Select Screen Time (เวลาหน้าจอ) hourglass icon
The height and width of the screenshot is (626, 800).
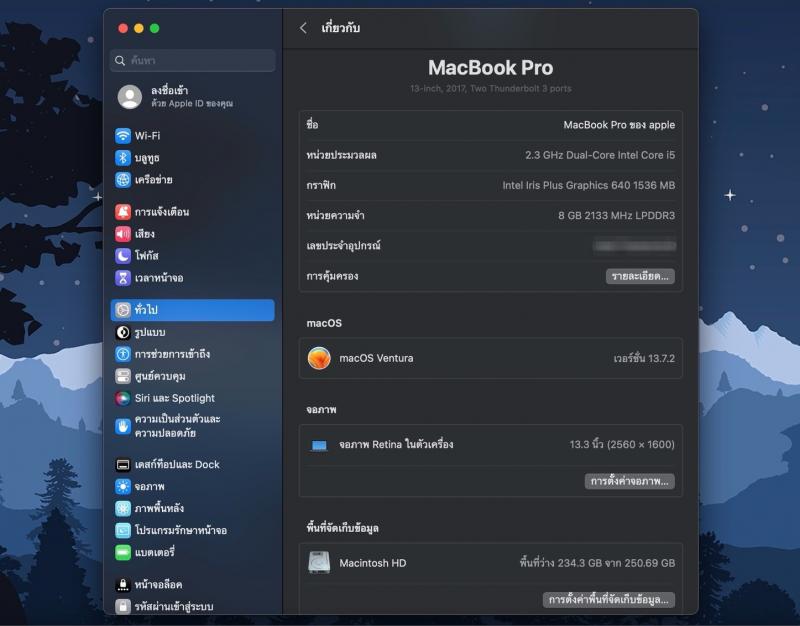122,278
